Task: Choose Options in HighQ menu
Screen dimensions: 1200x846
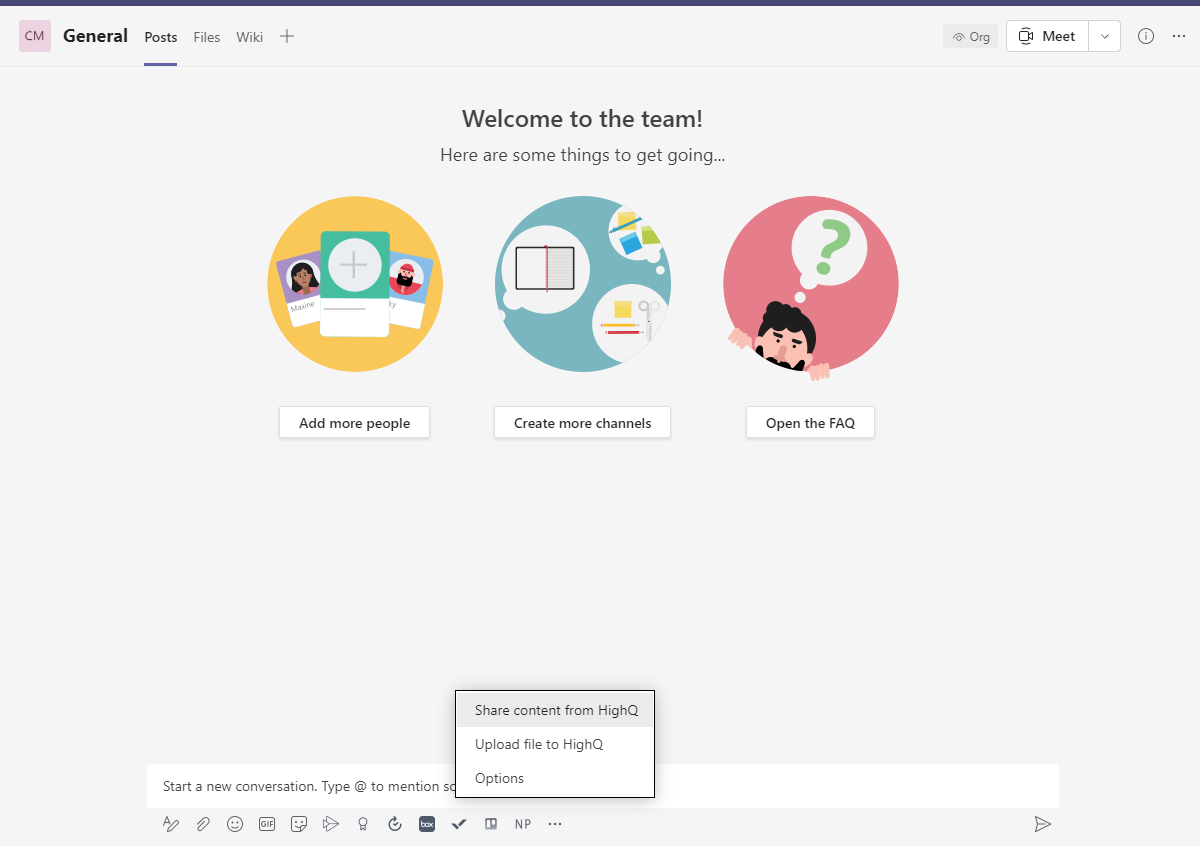Action: [555, 778]
